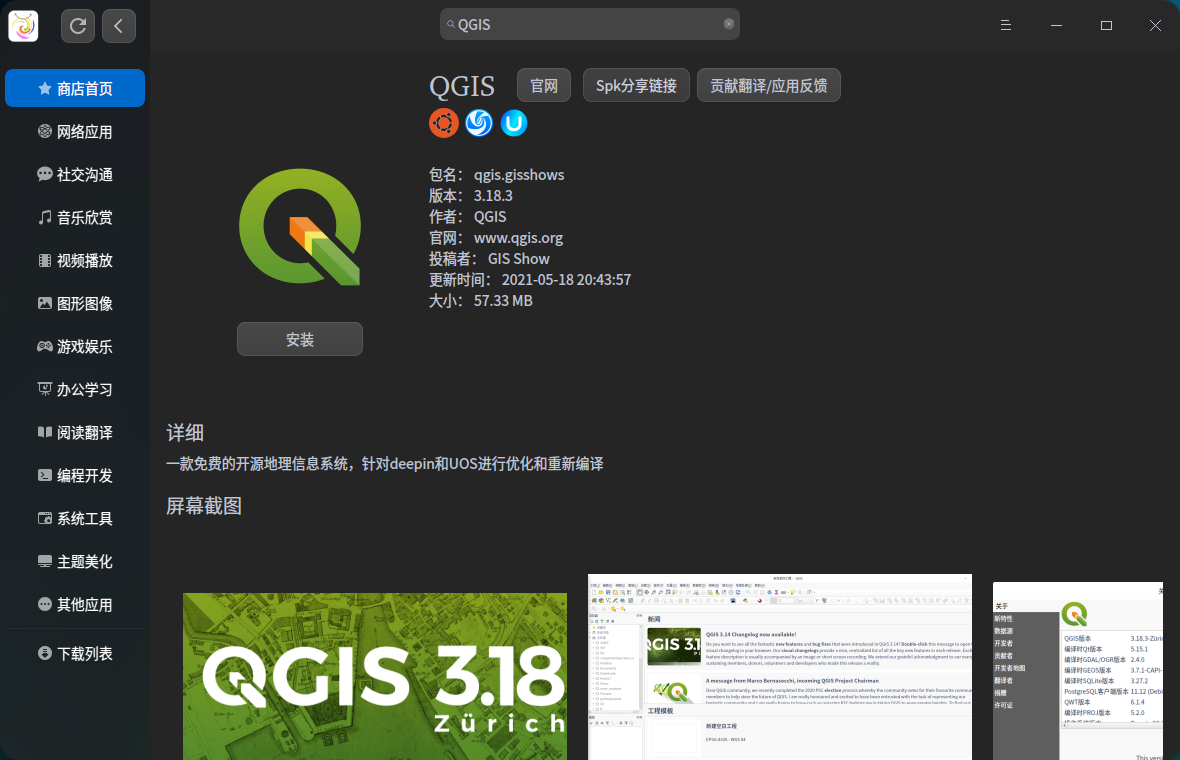This screenshot has width=1180, height=760.
Task: Open 视频播放 category
Action: (x=75, y=260)
